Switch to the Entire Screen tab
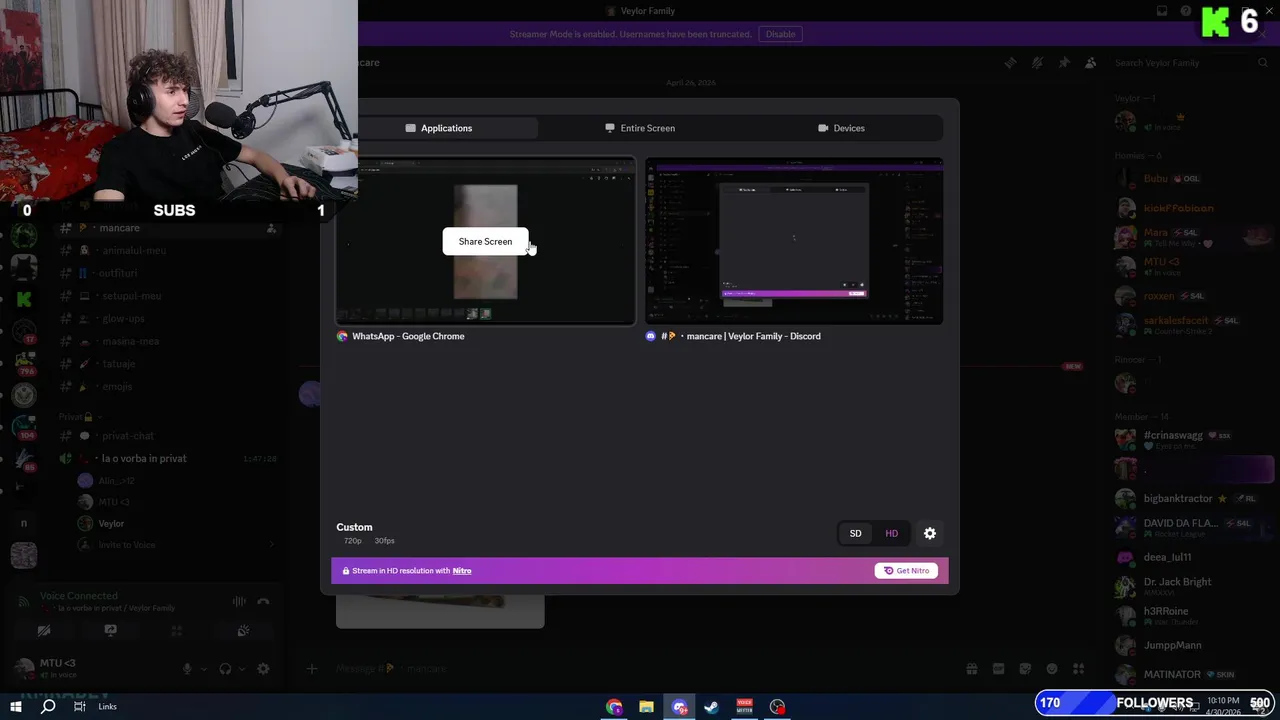The width and height of the screenshot is (1280, 720). 640,128
